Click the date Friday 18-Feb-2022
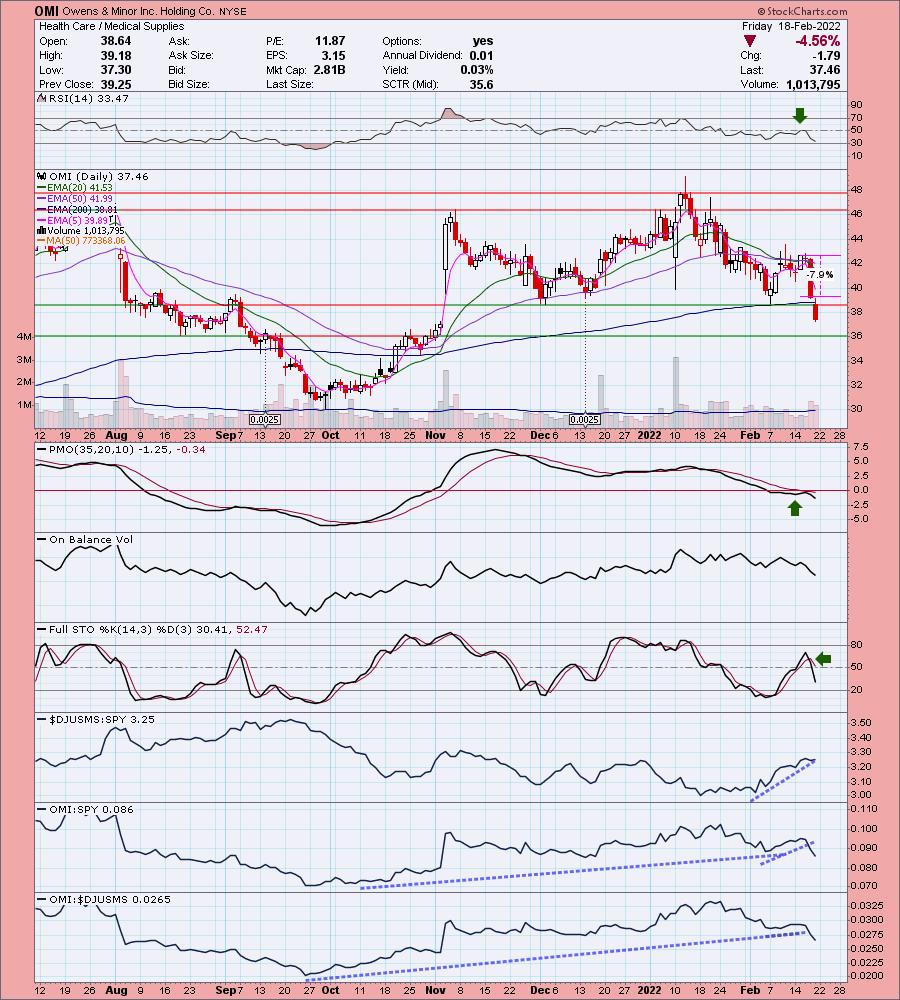Viewport: 900px width, 1000px height. click(x=791, y=26)
